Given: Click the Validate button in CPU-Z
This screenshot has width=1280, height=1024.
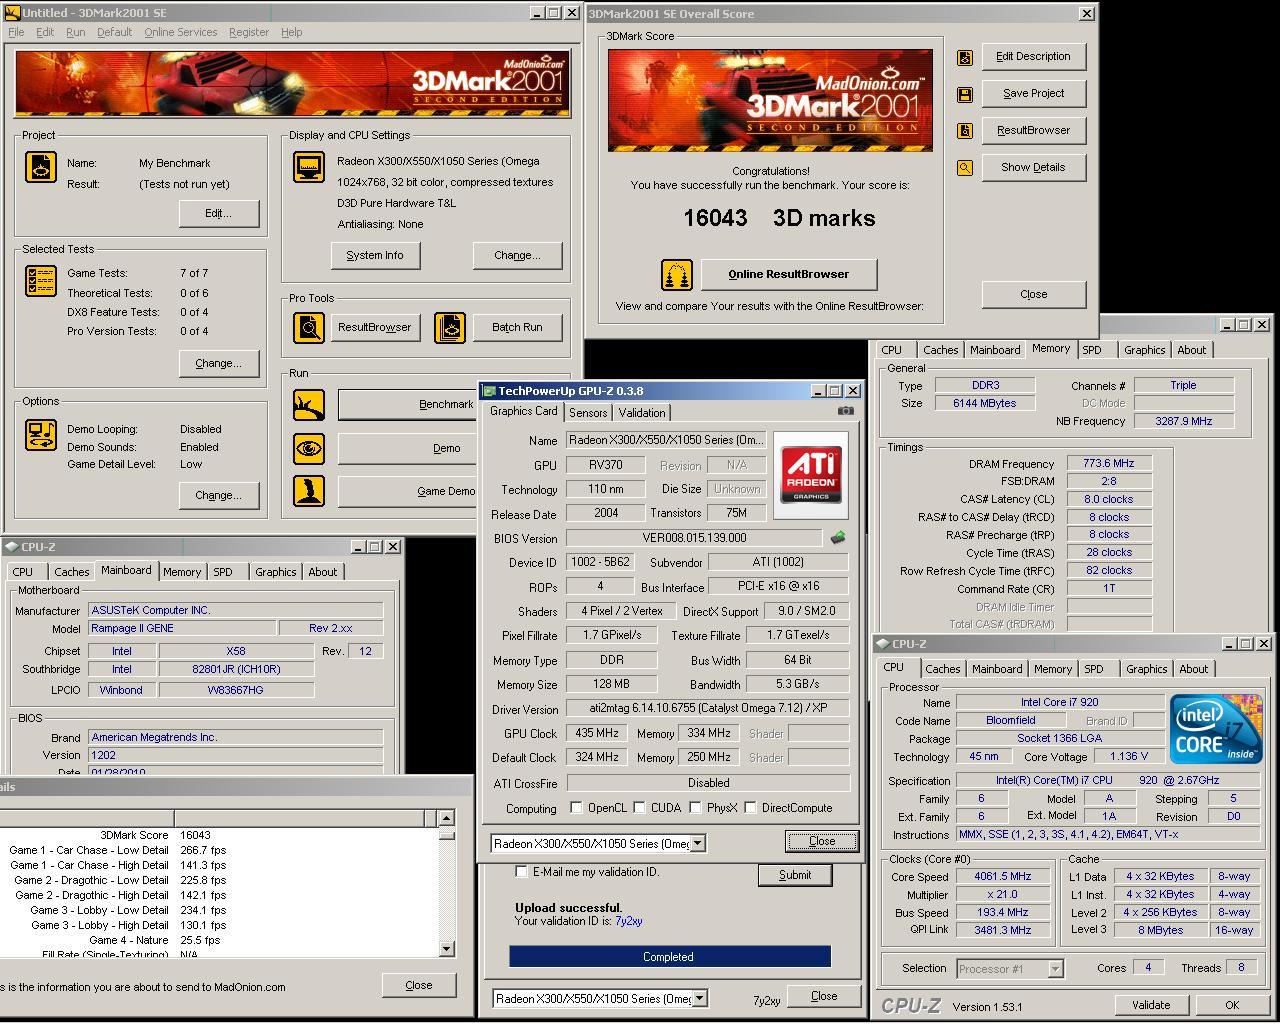Looking at the screenshot, I should [1151, 1005].
